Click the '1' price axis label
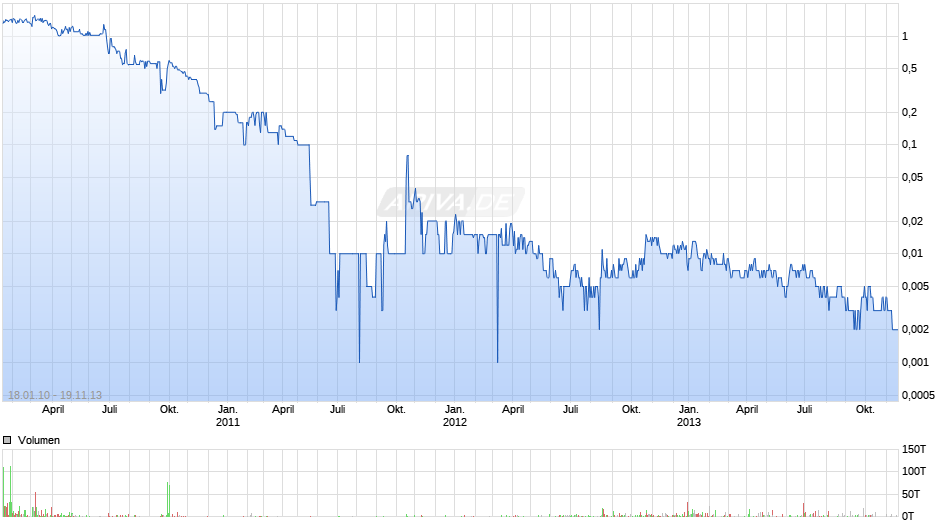The image size is (940, 526). click(905, 37)
